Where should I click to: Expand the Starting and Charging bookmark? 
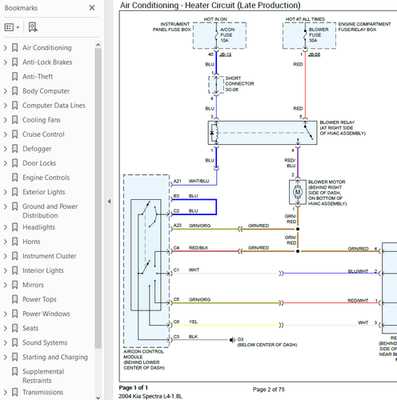tap(5, 357)
